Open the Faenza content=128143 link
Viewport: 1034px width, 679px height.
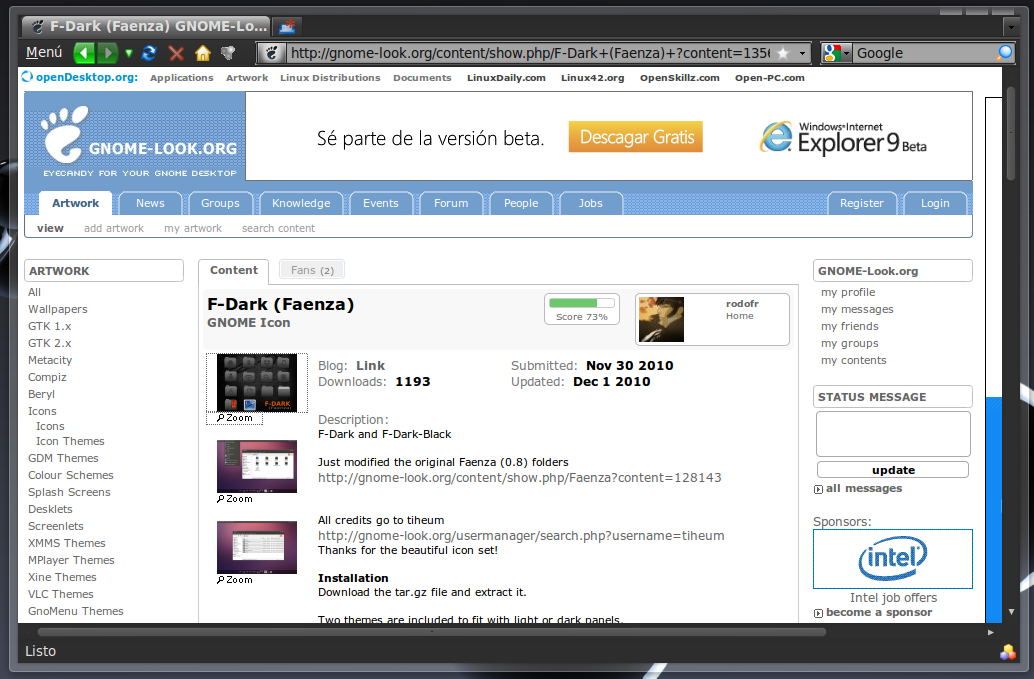(x=519, y=478)
